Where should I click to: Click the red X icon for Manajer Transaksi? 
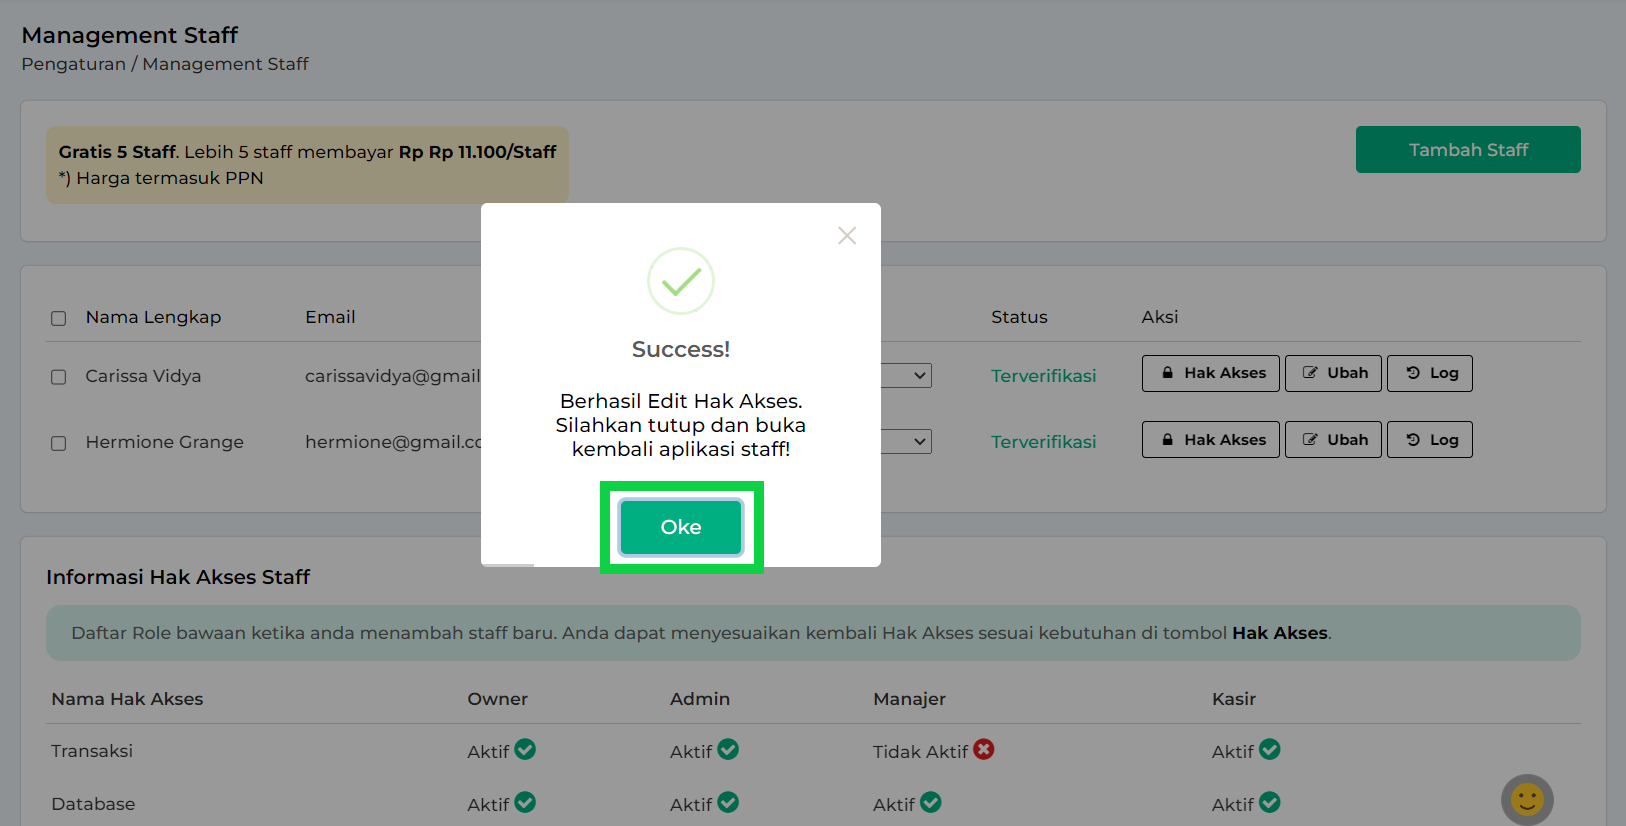coord(984,749)
